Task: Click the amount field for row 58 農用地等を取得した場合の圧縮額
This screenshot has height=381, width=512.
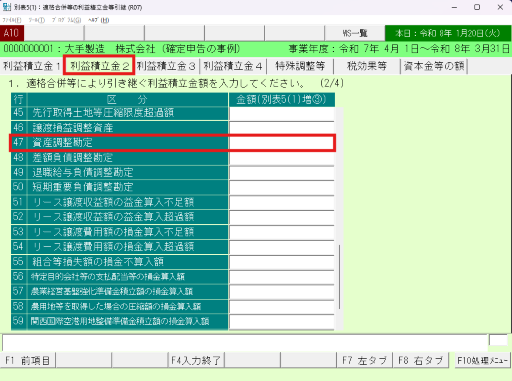Action: point(282,307)
